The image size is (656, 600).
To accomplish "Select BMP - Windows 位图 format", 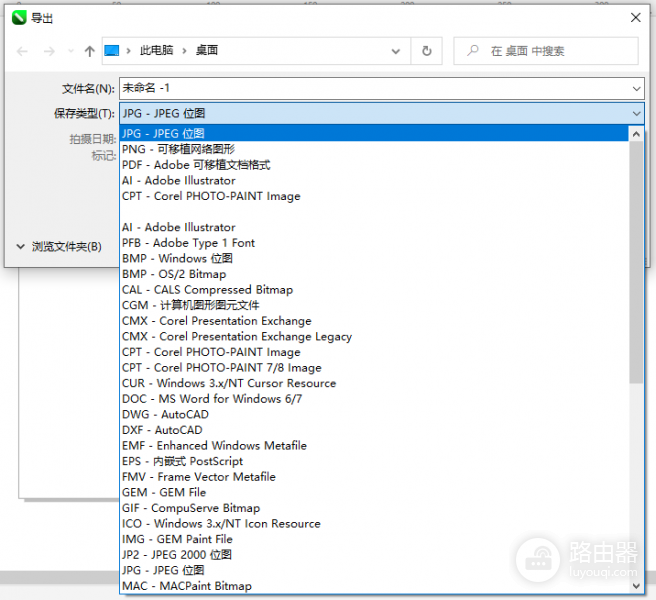I will [374, 258].
